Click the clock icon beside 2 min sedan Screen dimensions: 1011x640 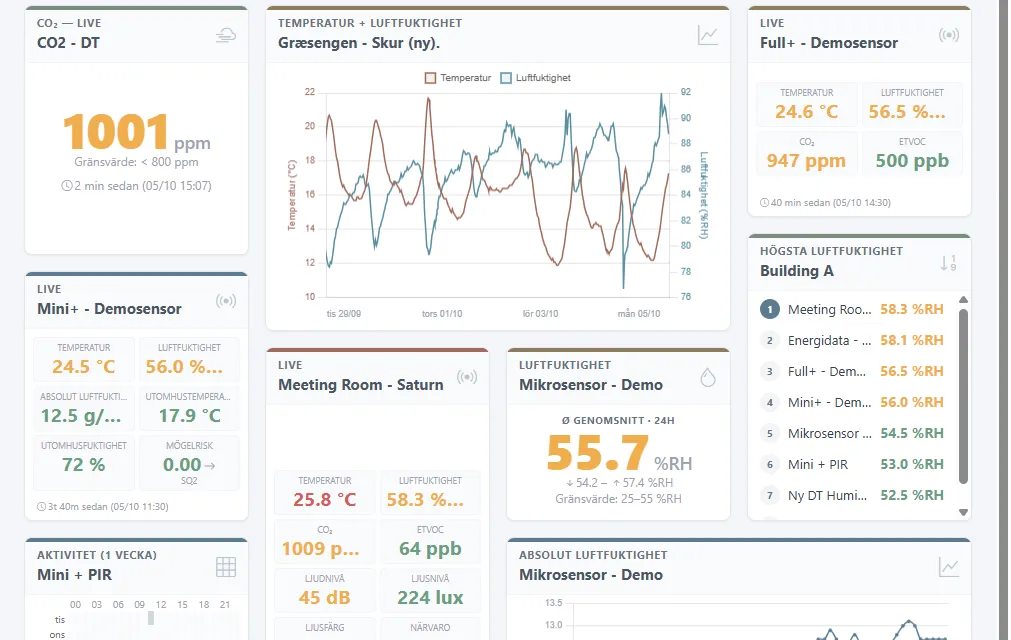point(66,186)
